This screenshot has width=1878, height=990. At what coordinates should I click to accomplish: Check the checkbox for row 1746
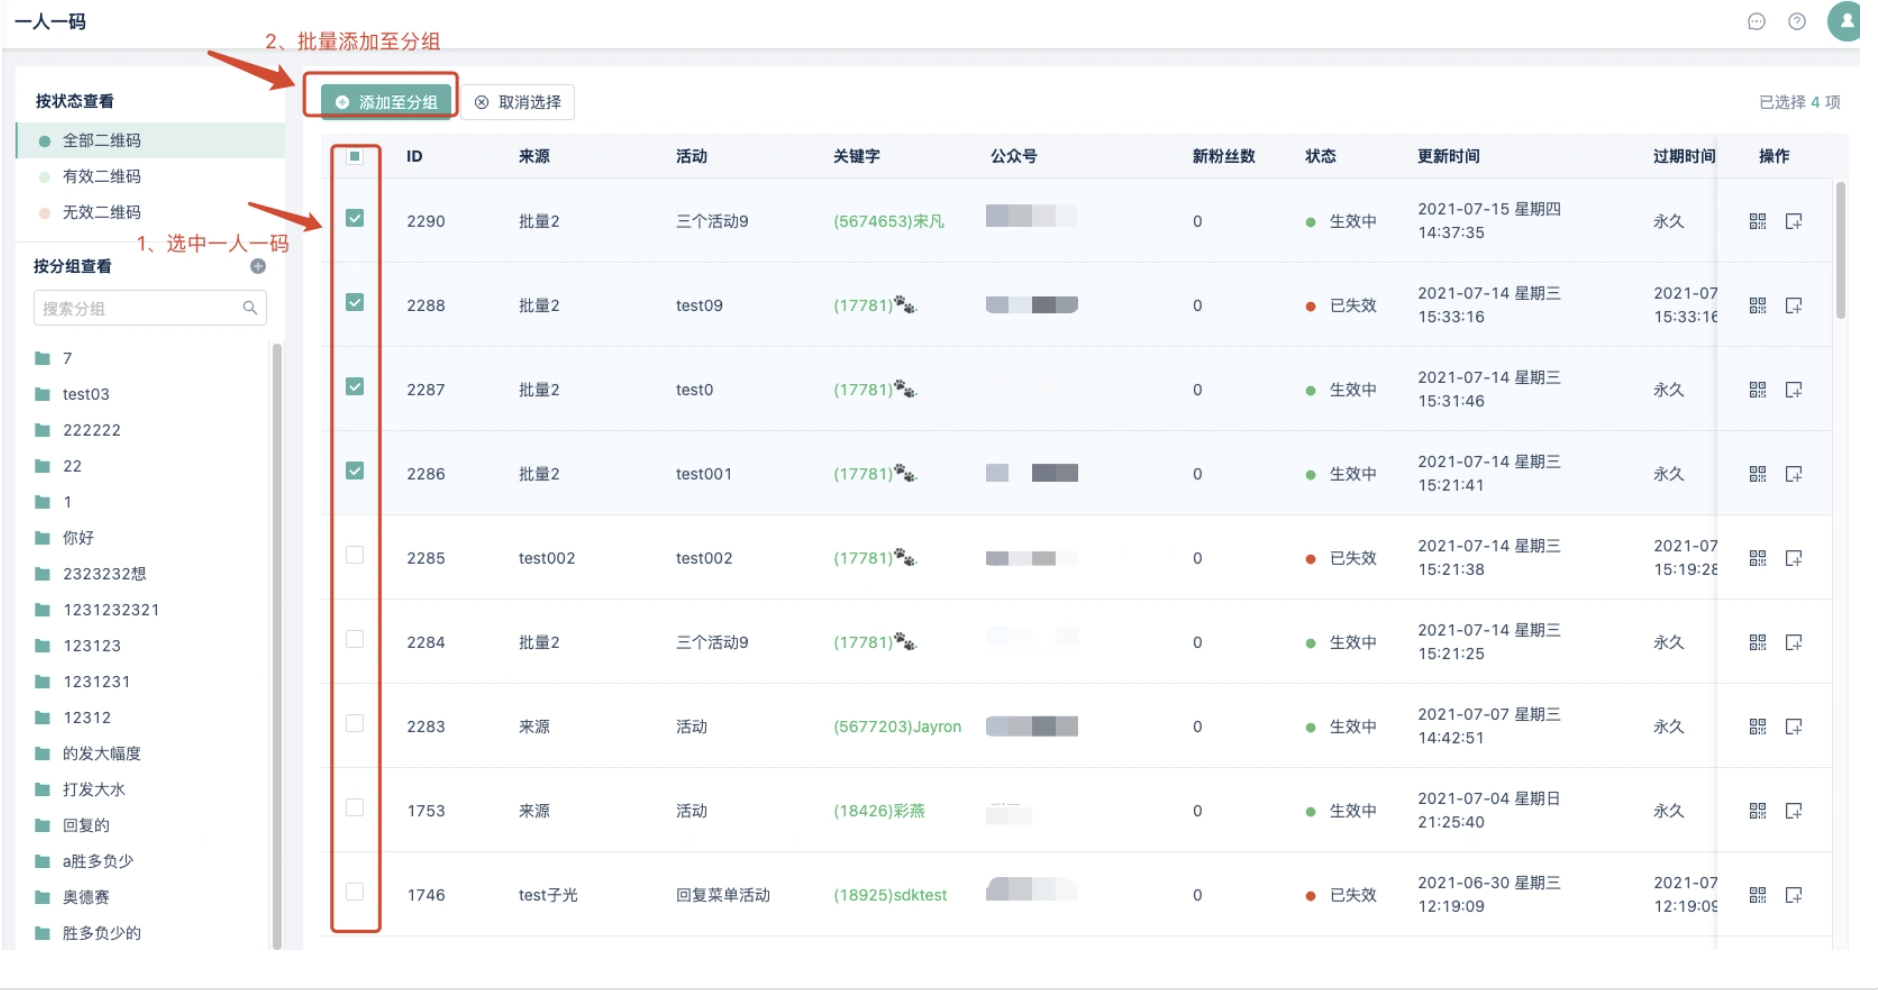point(355,891)
